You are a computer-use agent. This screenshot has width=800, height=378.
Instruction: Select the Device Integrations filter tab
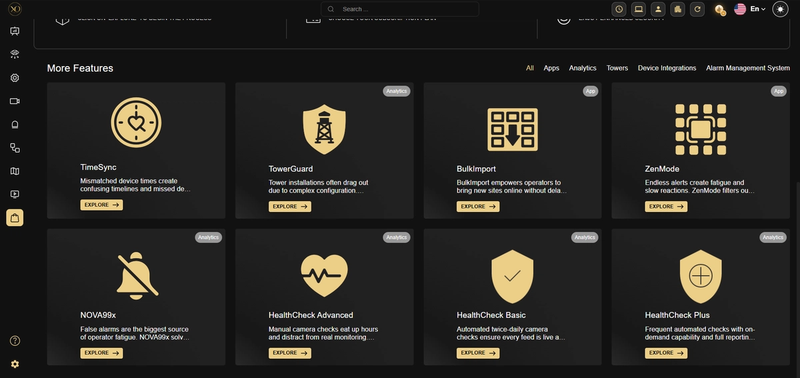coord(666,68)
